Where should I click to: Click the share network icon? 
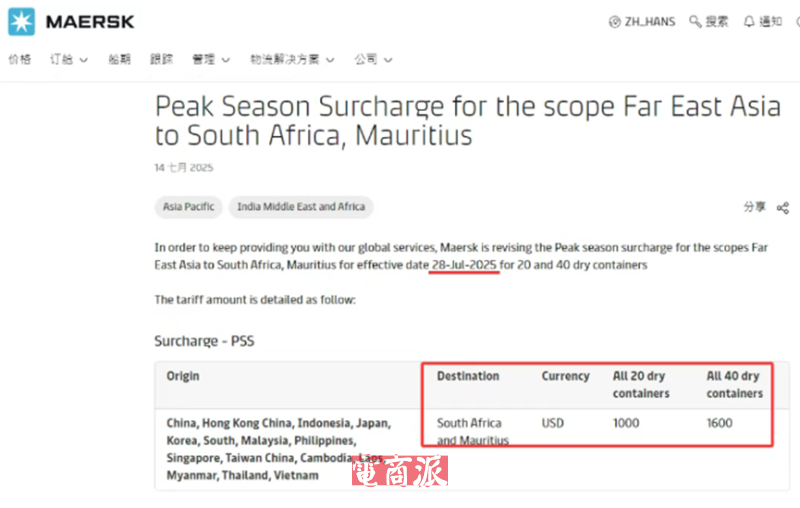[x=783, y=208]
